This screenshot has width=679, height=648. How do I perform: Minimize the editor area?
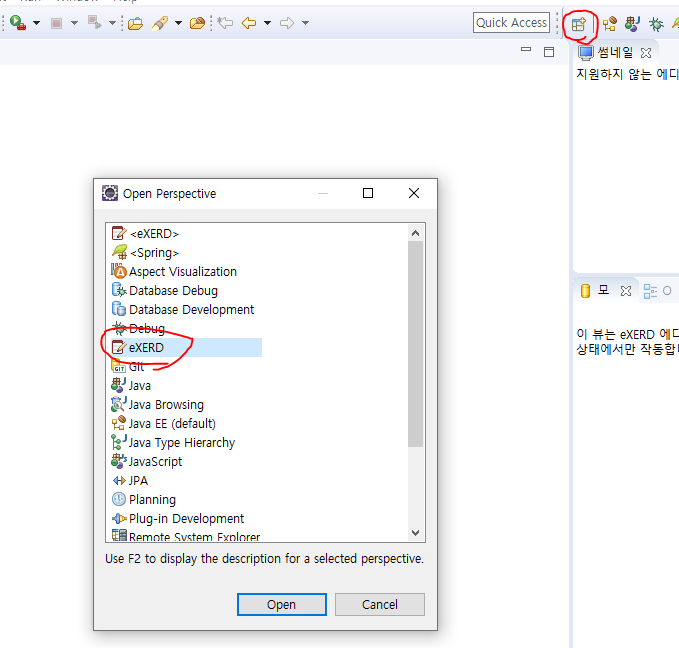pos(526,50)
